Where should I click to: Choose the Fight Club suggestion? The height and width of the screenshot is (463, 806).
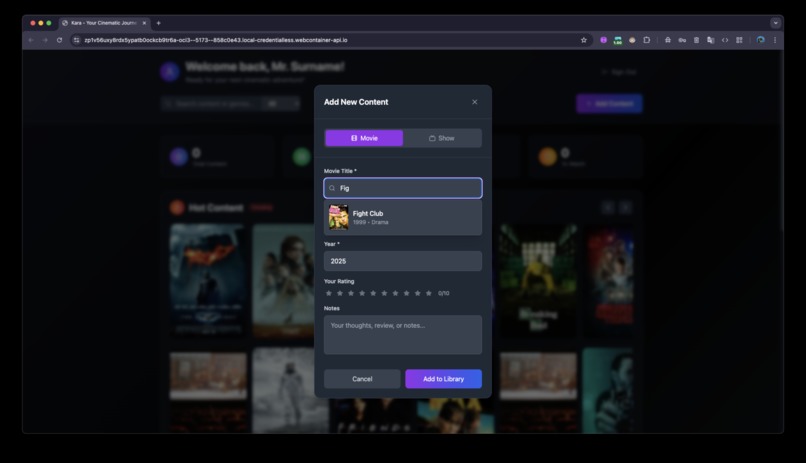tap(403, 217)
